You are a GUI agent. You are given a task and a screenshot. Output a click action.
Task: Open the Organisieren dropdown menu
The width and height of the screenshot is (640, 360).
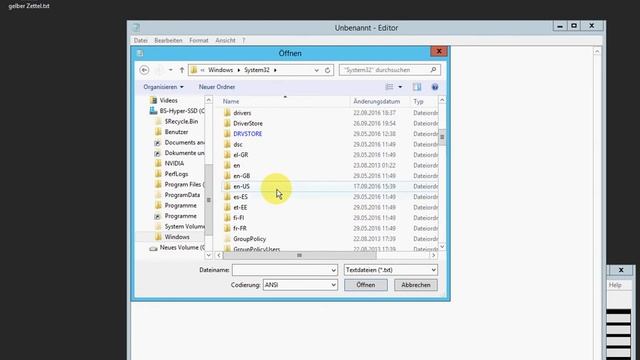(163, 87)
